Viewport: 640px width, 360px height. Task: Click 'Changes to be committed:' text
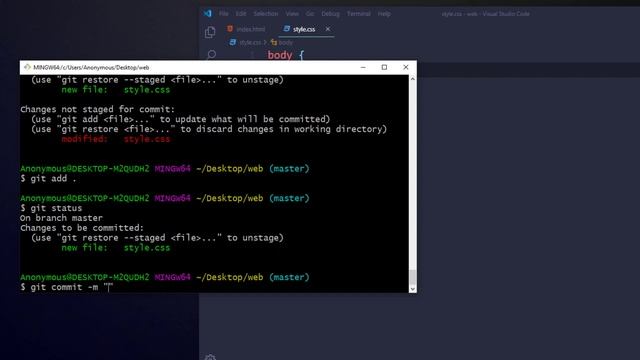(x=82, y=228)
